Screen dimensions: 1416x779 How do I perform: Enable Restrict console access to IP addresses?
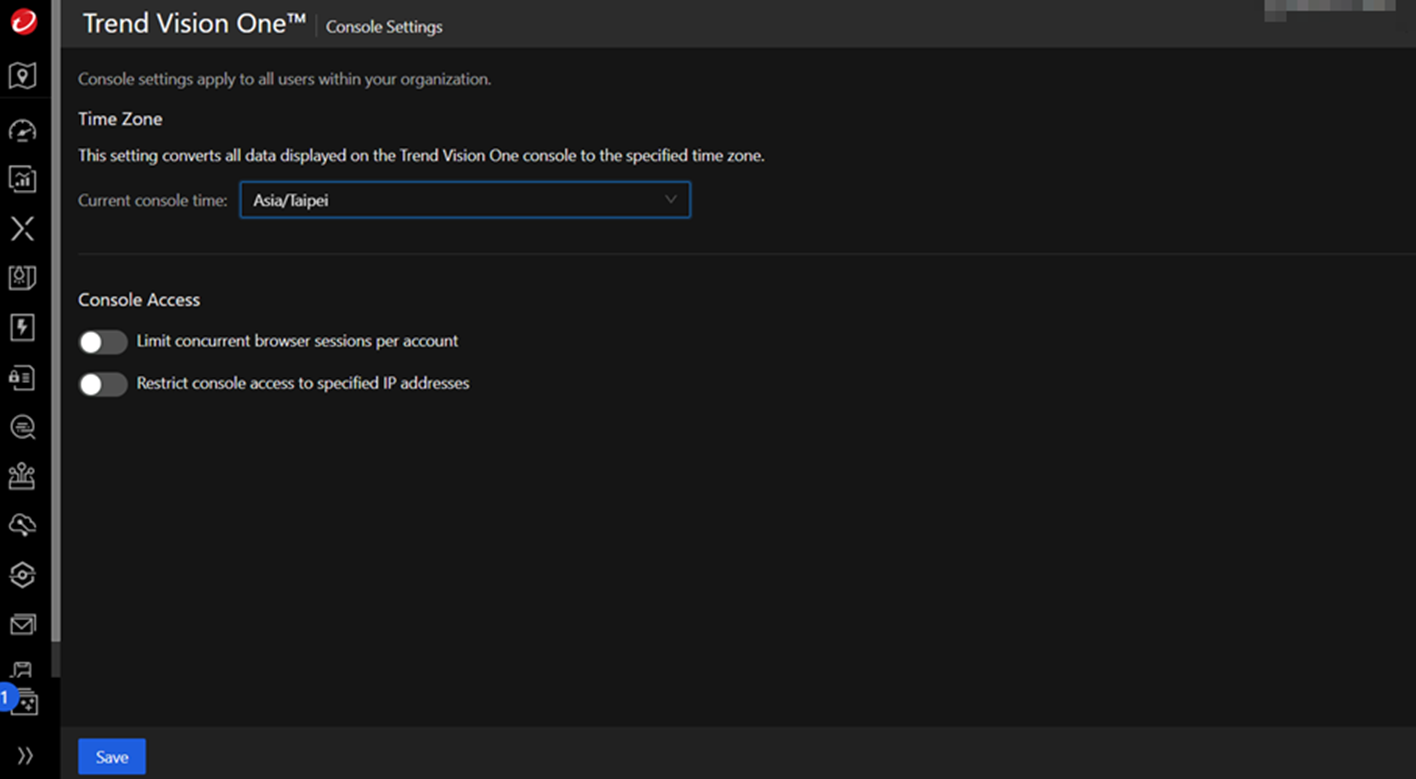pos(103,384)
